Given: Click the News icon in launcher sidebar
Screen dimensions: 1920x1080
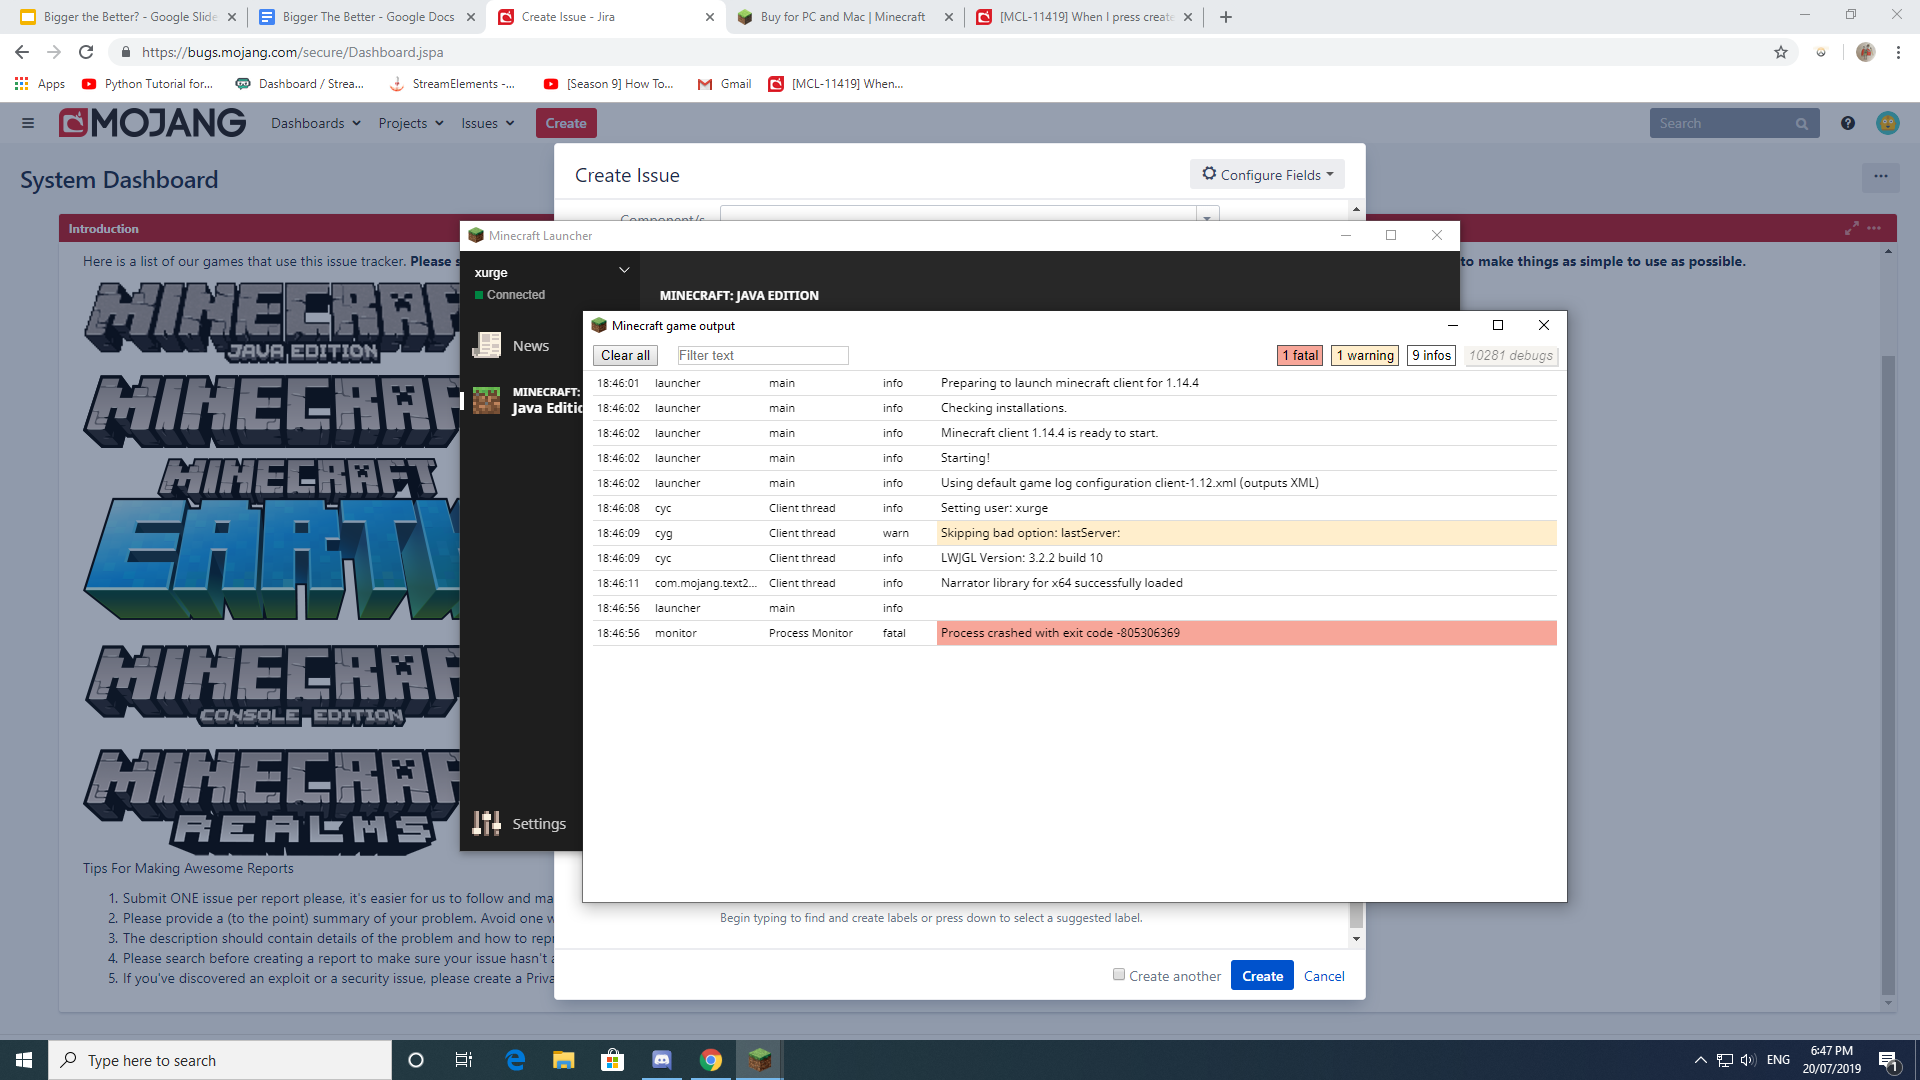Looking at the screenshot, I should pyautogui.click(x=487, y=345).
